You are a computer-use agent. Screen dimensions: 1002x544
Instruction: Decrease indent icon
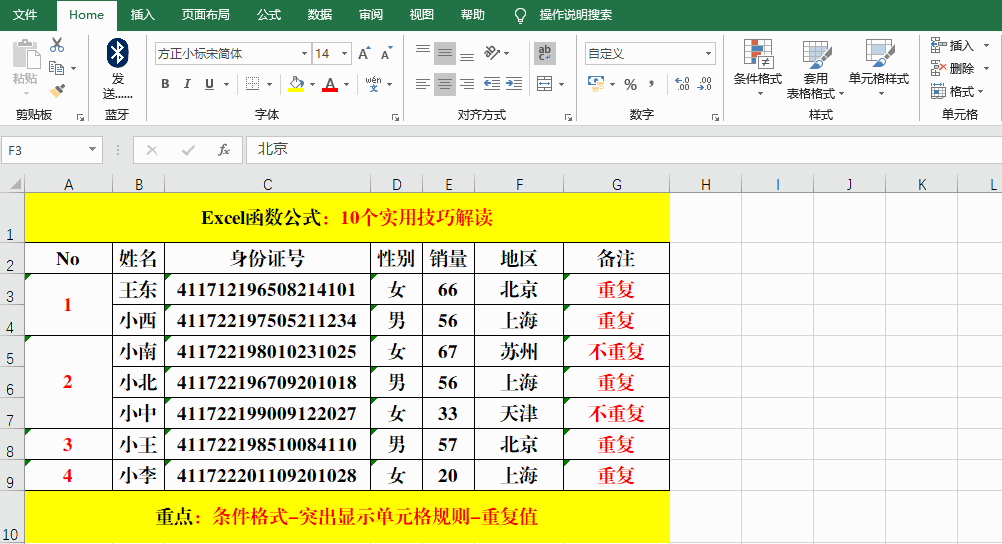point(491,84)
